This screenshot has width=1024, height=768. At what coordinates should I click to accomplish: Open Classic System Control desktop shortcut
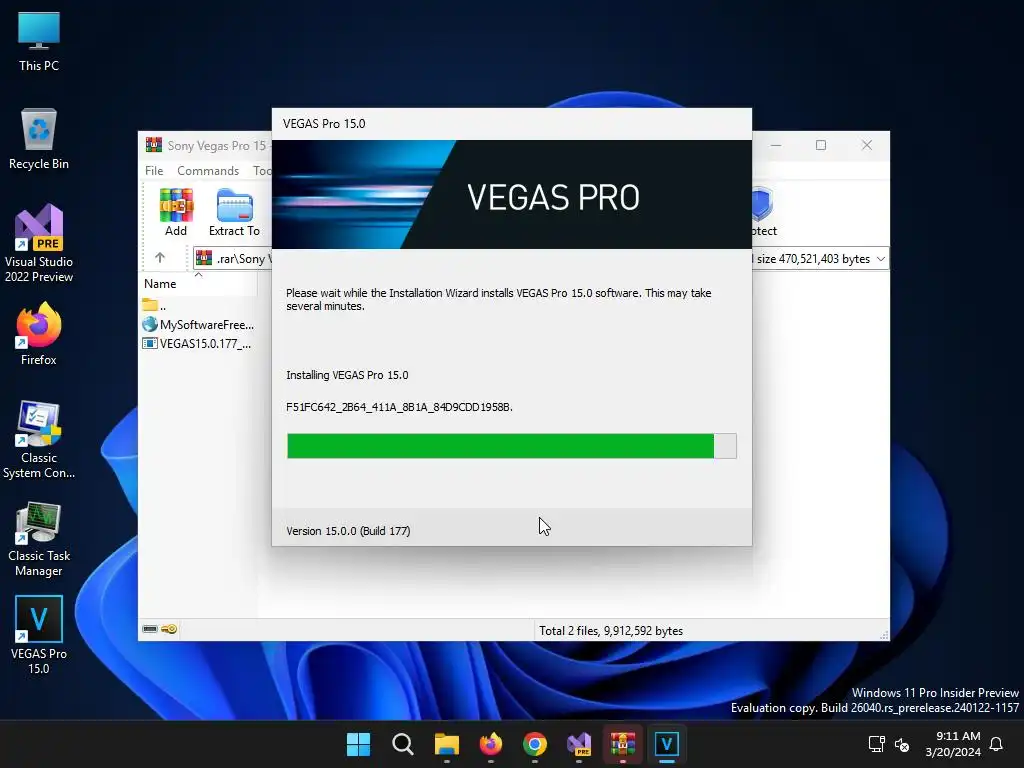(x=39, y=440)
